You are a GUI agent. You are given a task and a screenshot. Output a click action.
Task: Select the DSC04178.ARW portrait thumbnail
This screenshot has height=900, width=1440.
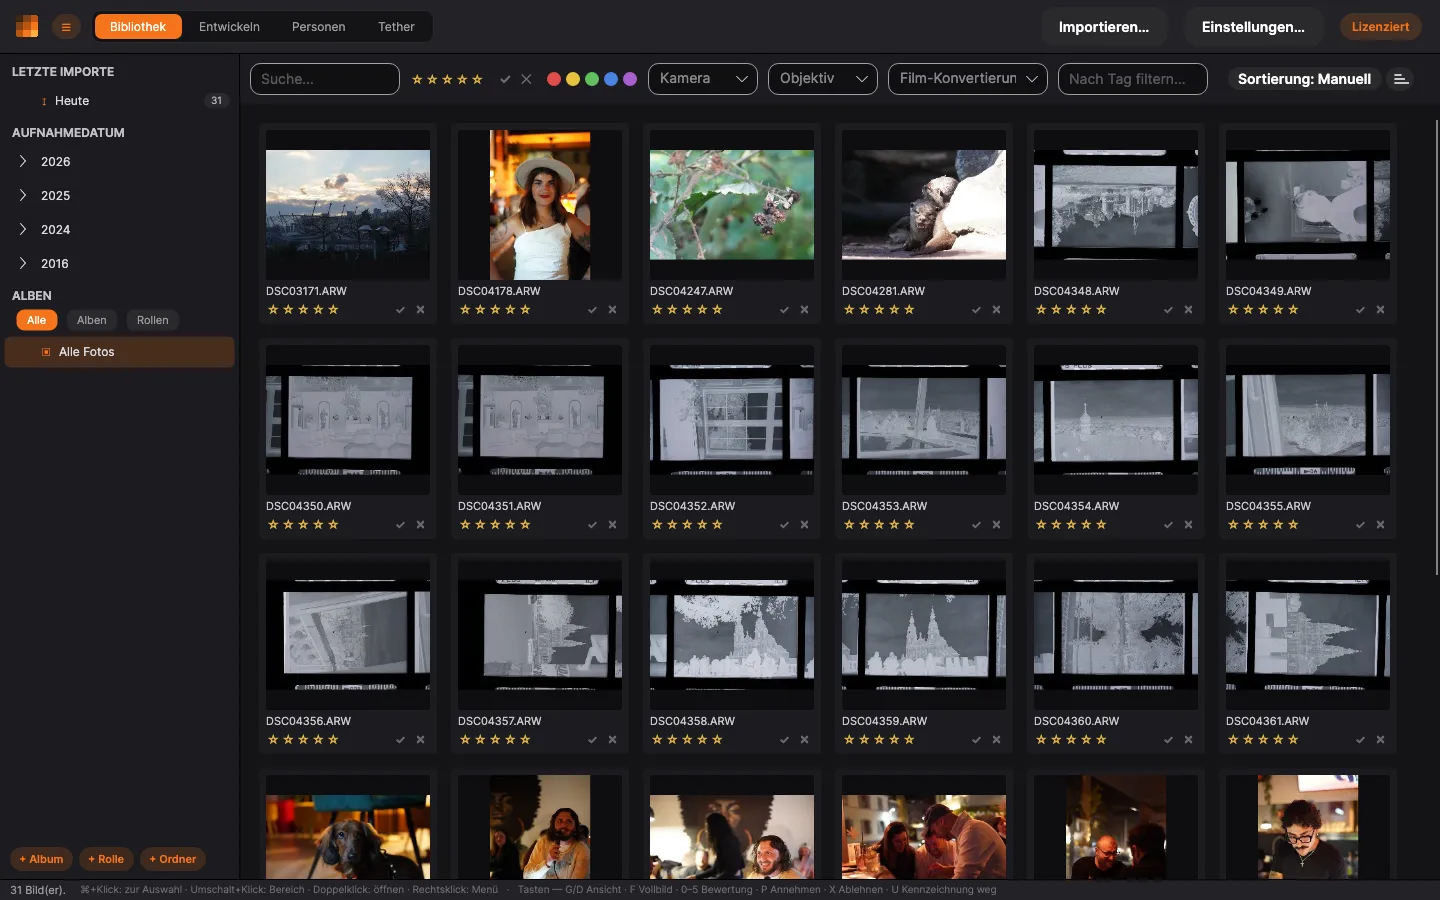(540, 205)
